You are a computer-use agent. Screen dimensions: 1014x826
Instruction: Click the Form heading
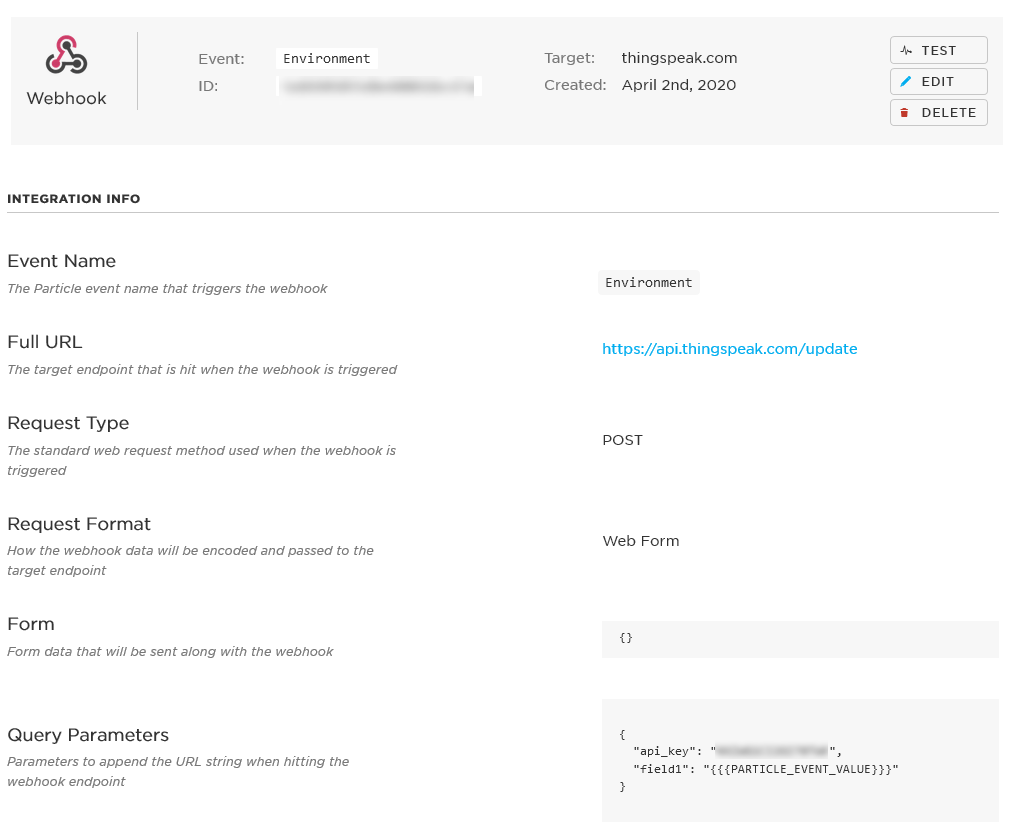click(x=31, y=624)
